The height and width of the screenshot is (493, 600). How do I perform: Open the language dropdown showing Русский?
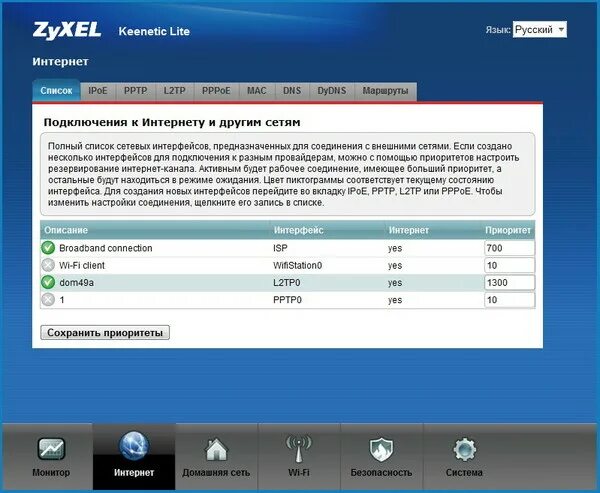click(540, 29)
